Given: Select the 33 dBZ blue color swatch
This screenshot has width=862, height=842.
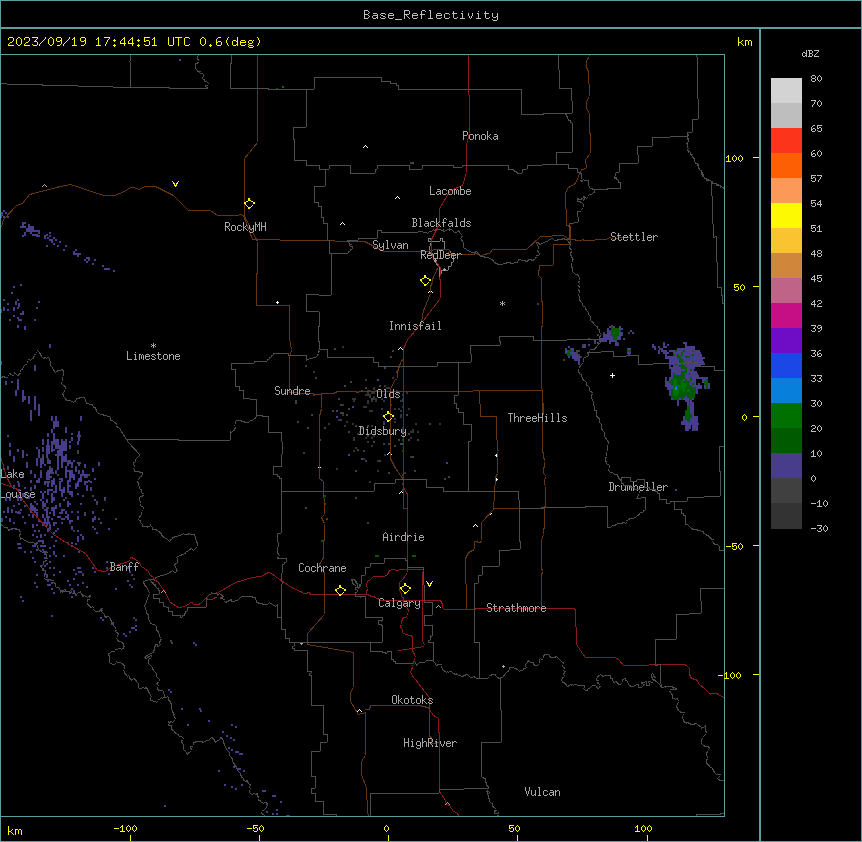Looking at the screenshot, I should pyautogui.click(x=786, y=390).
